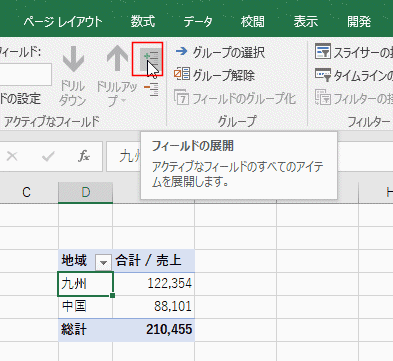The image size is (393, 361).
Task: Open the 地域 filter dropdown arrow
Action: click(103, 262)
